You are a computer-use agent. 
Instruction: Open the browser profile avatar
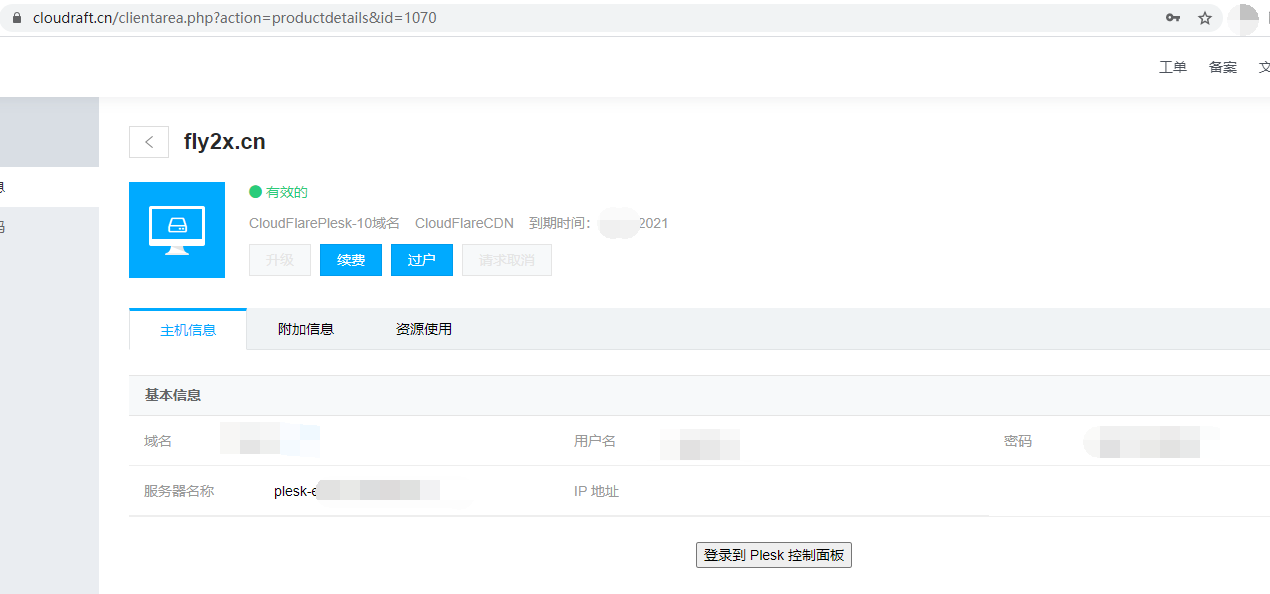[x=1242, y=18]
